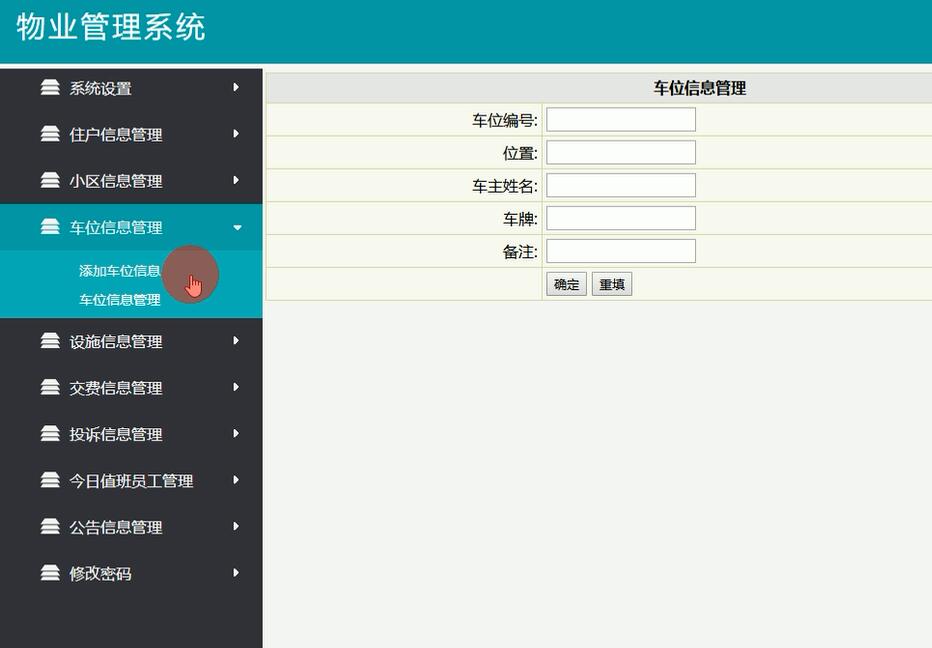The height and width of the screenshot is (648, 932).
Task: Click the 车位编号 field label
Action: pyautogui.click(x=505, y=121)
